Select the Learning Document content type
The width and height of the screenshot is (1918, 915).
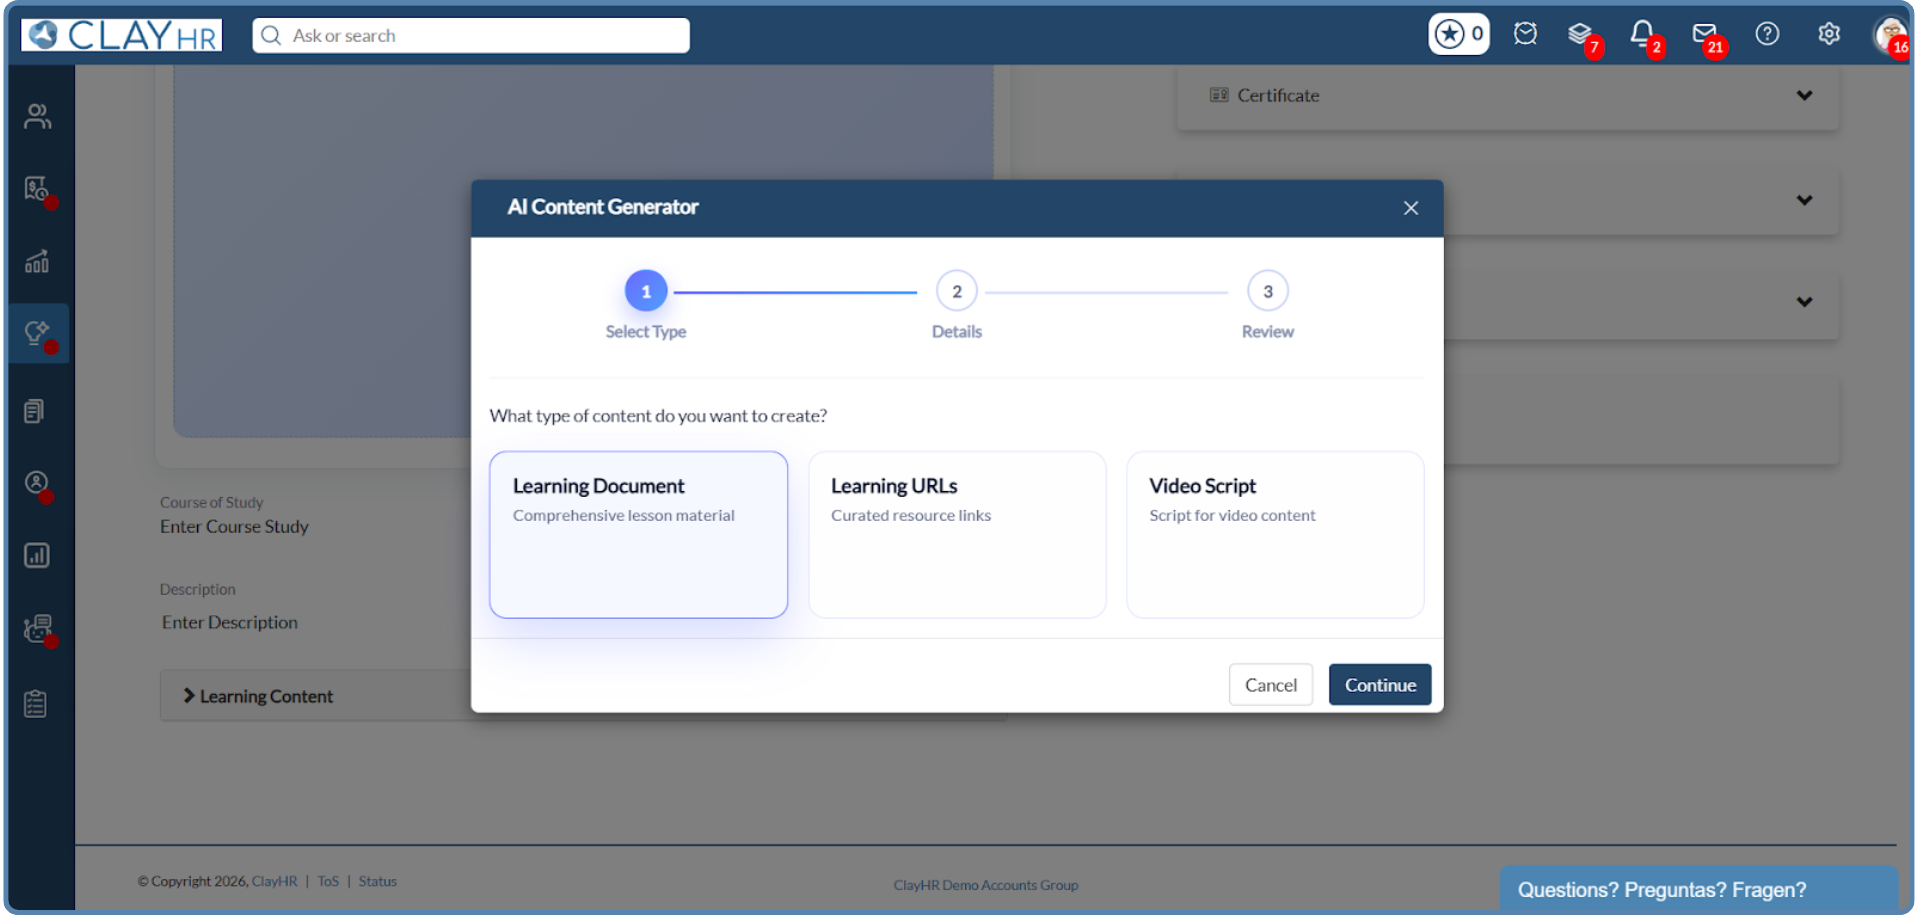tap(638, 534)
